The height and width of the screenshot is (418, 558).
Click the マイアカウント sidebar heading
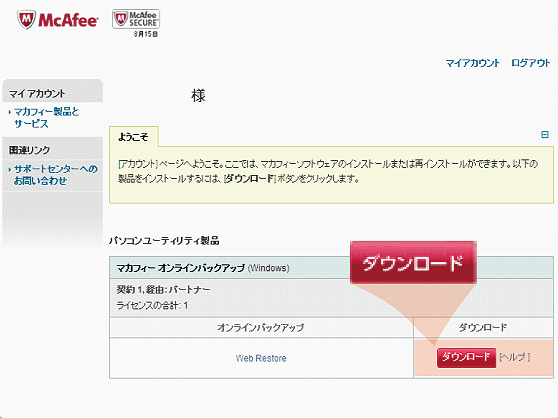point(37,94)
